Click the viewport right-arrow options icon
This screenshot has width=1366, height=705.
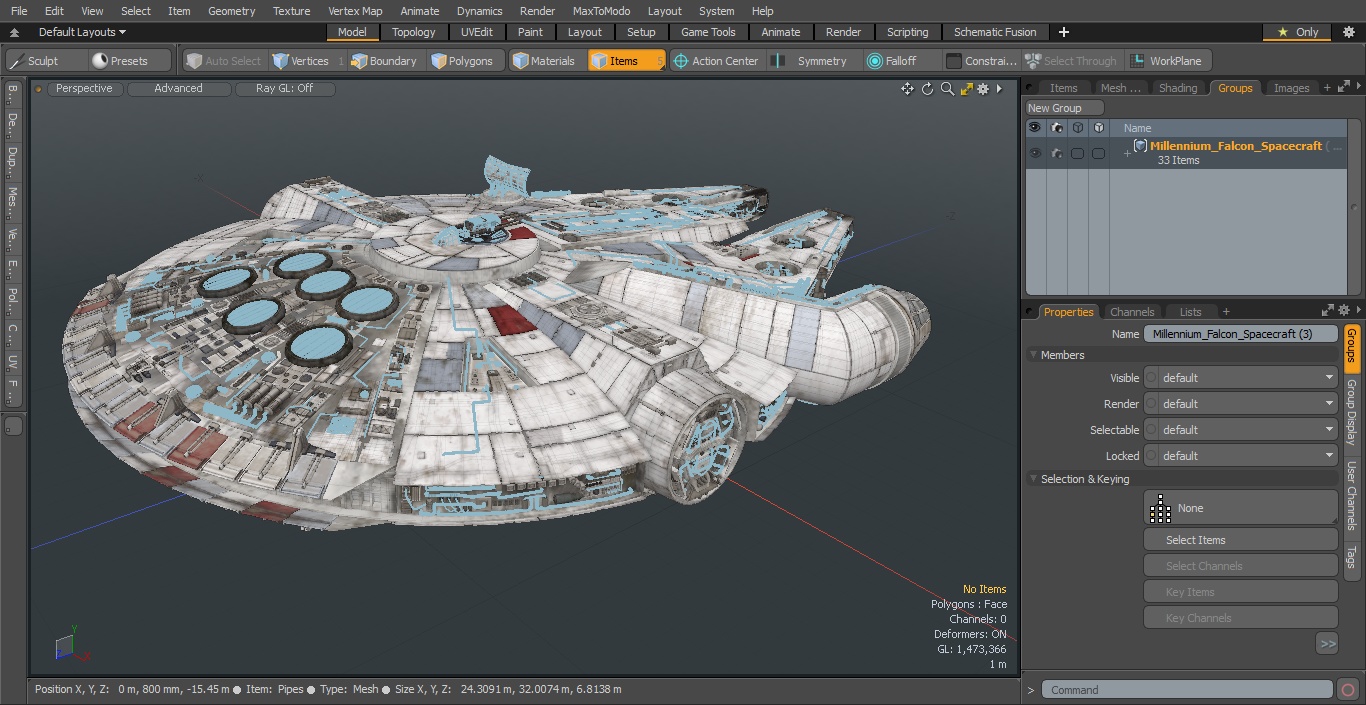(999, 89)
